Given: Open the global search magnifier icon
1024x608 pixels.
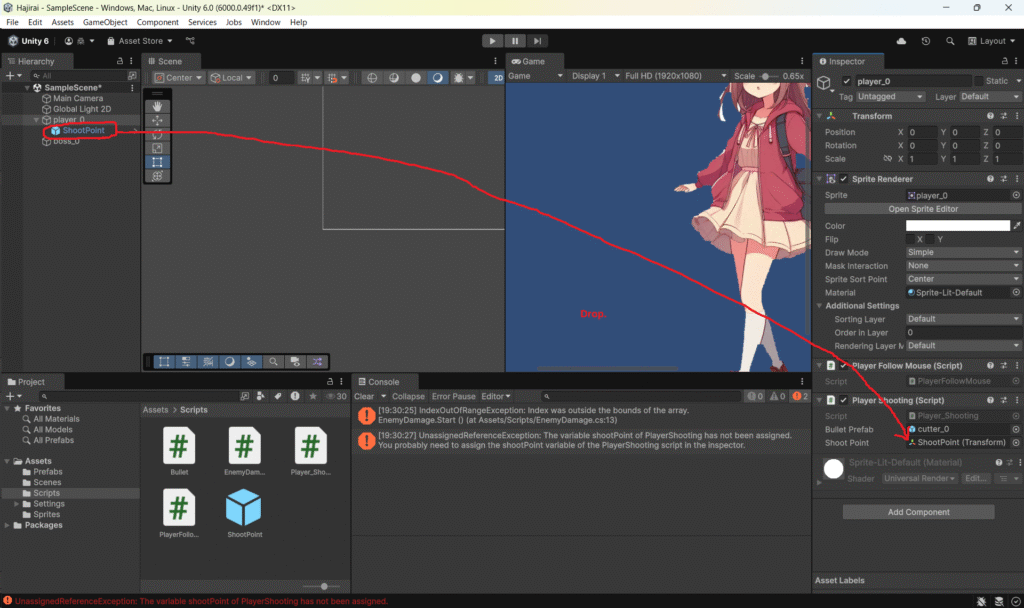Looking at the screenshot, I should point(950,41).
